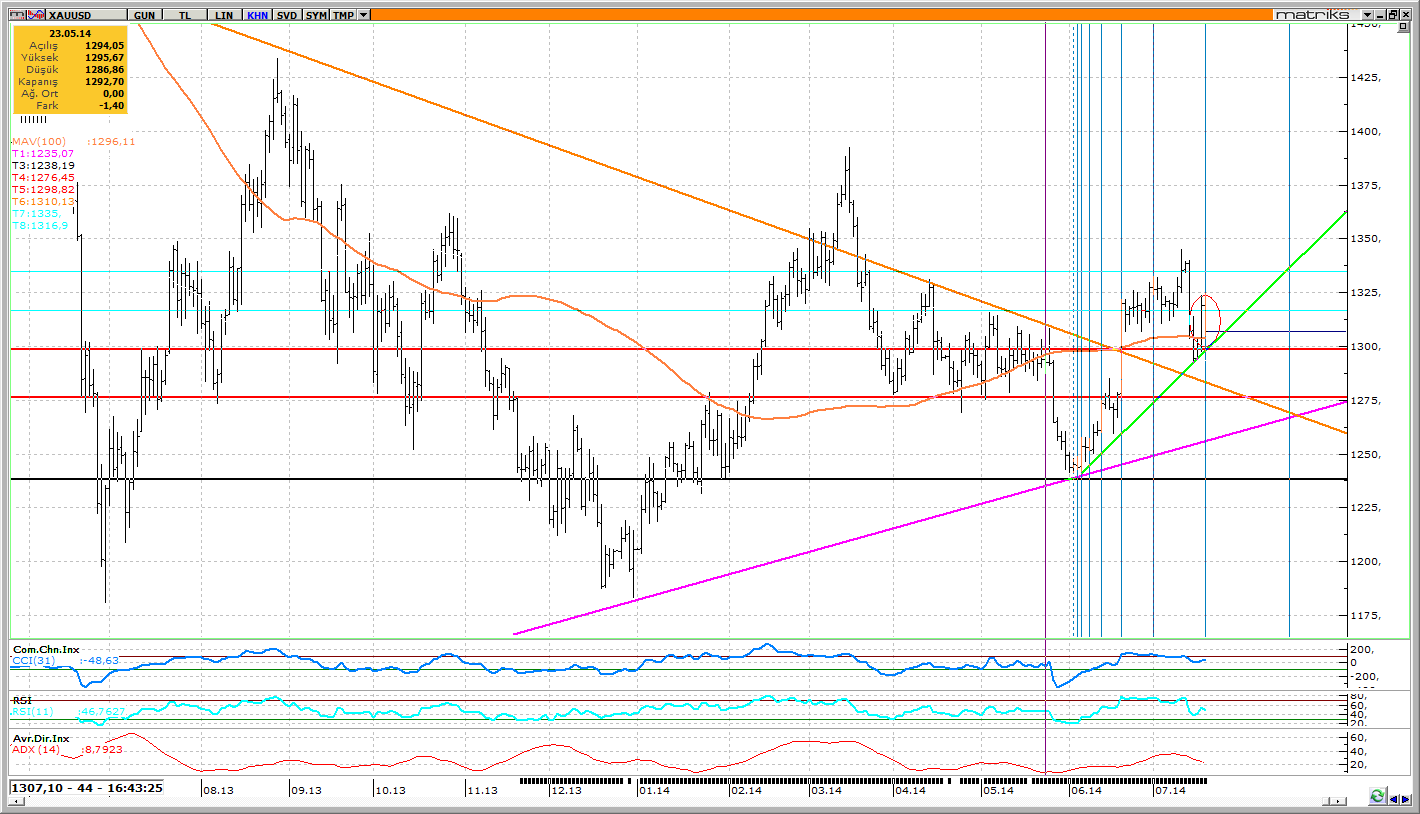
Task: Close the chart window
Action: [1406, 14]
